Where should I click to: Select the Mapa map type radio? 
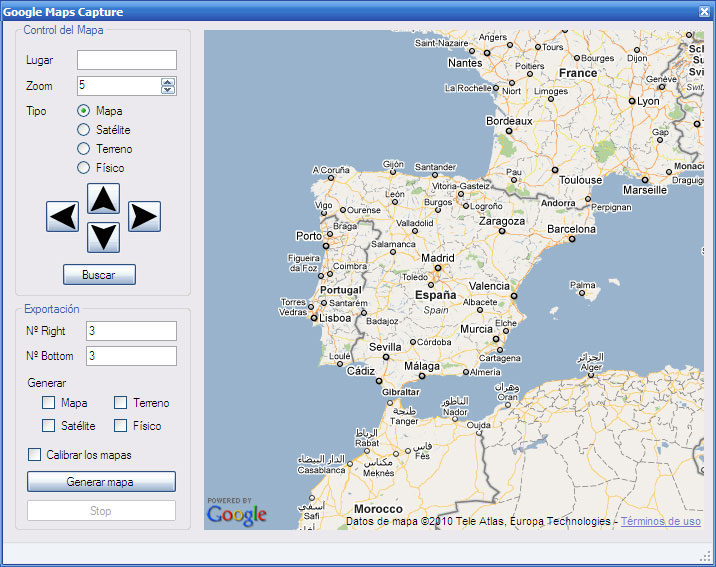[83, 111]
